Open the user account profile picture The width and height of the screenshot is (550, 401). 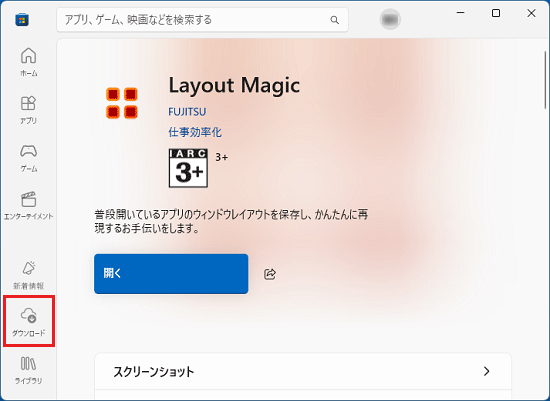point(390,19)
